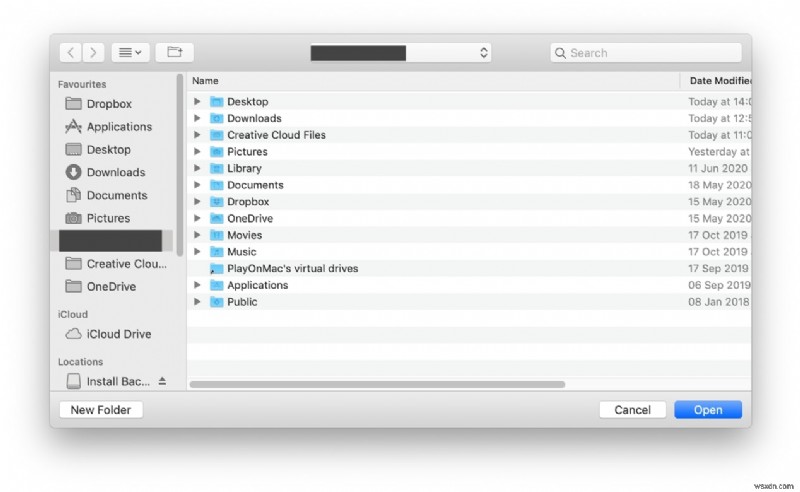Viewport: 800px width, 492px height.
Task: Click the New Folder button
Action: 101,410
